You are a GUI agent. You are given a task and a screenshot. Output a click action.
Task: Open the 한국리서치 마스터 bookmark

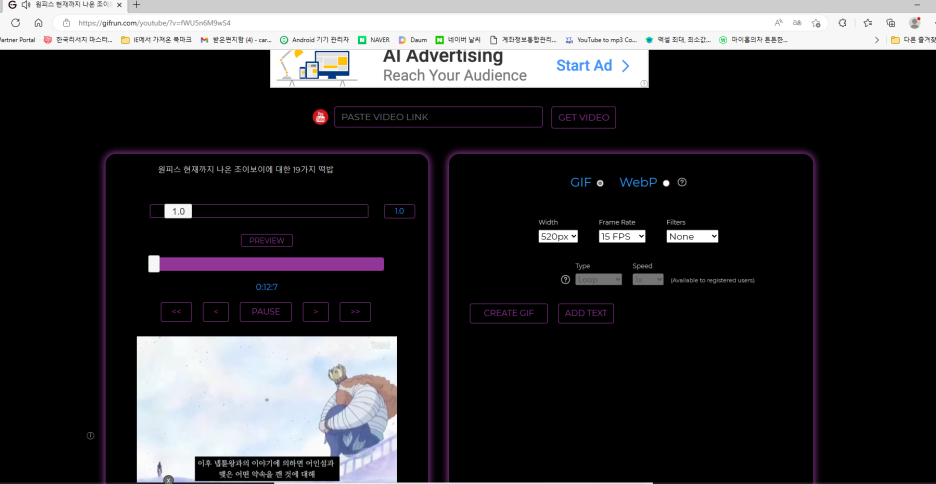(x=78, y=40)
